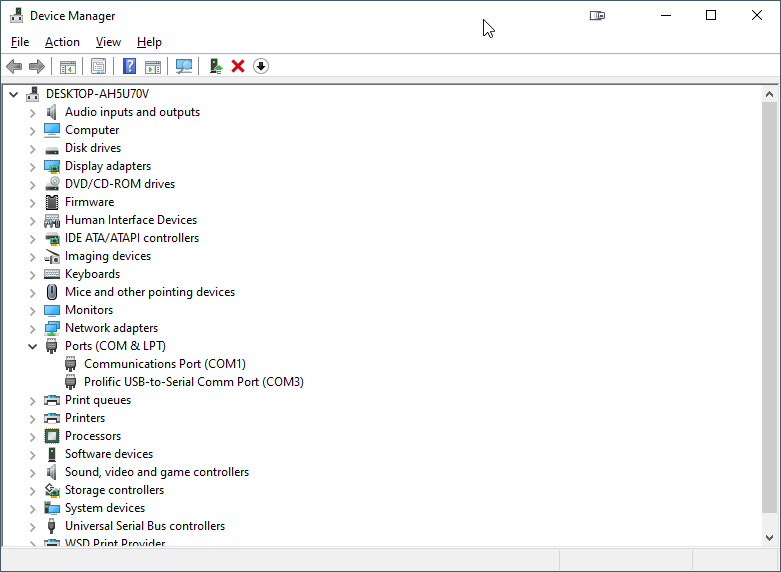The height and width of the screenshot is (572, 781).
Task: Expand the Software devices arrow
Action: click(32, 455)
